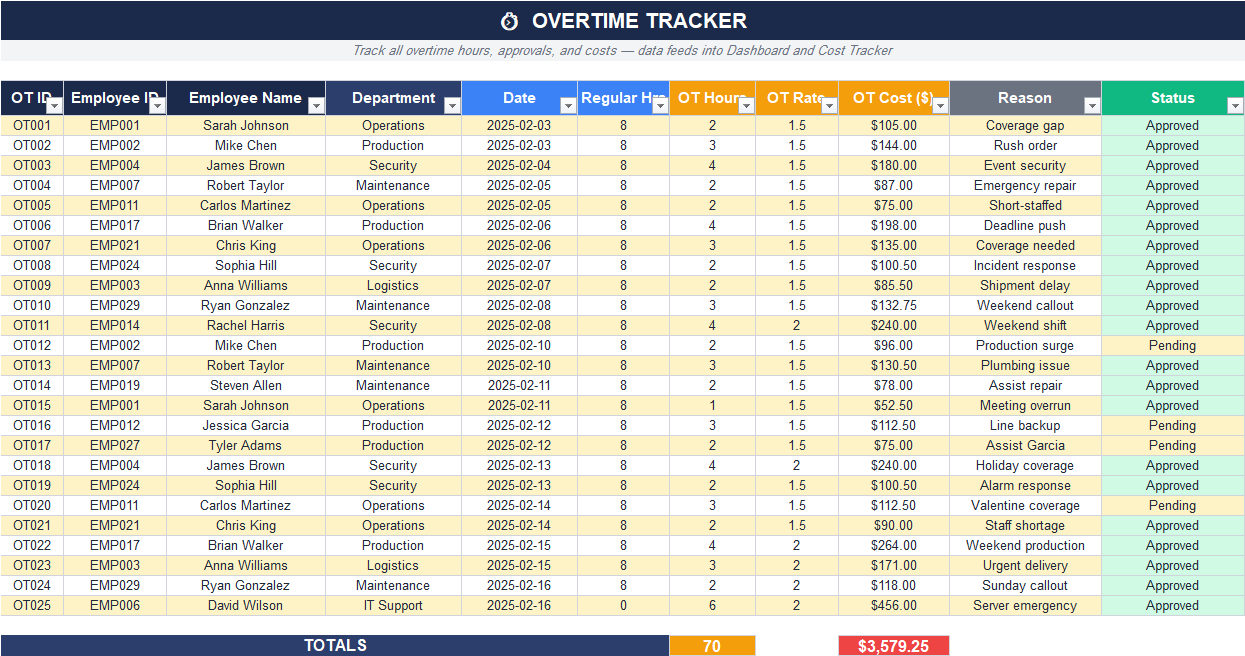Select Sarah Johnson's name cell
This screenshot has width=1245, height=656.
pos(245,125)
